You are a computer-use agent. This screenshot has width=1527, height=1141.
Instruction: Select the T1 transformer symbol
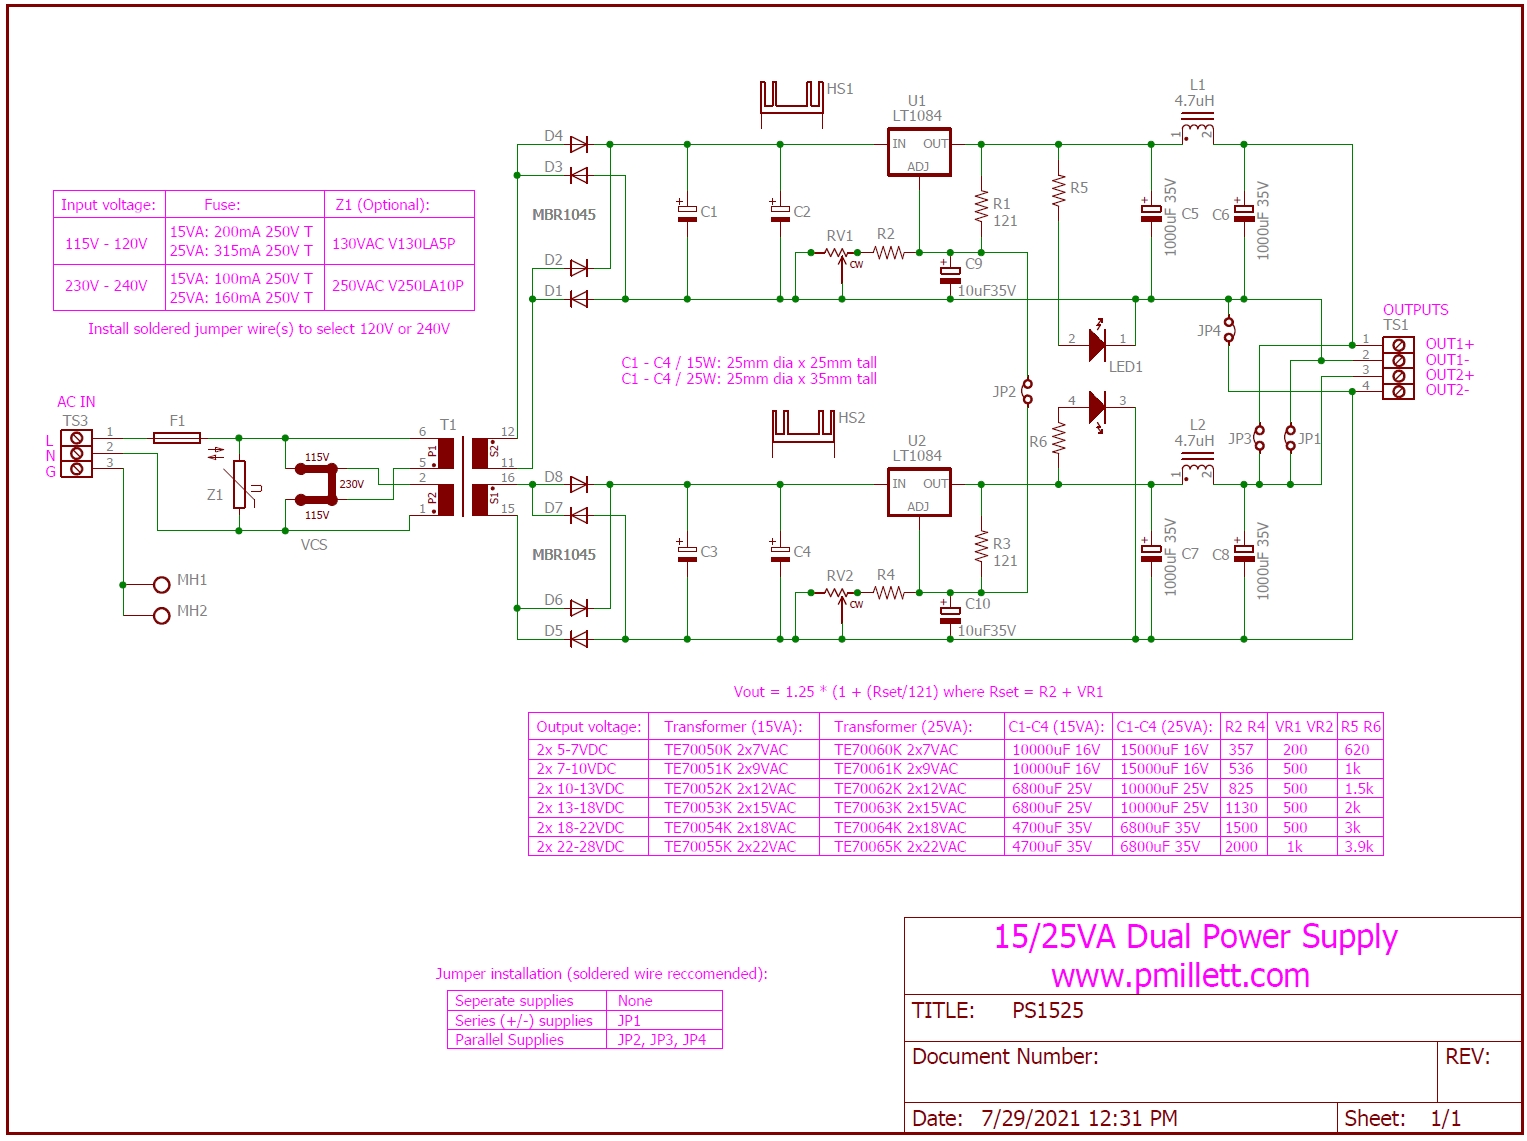pos(464,476)
